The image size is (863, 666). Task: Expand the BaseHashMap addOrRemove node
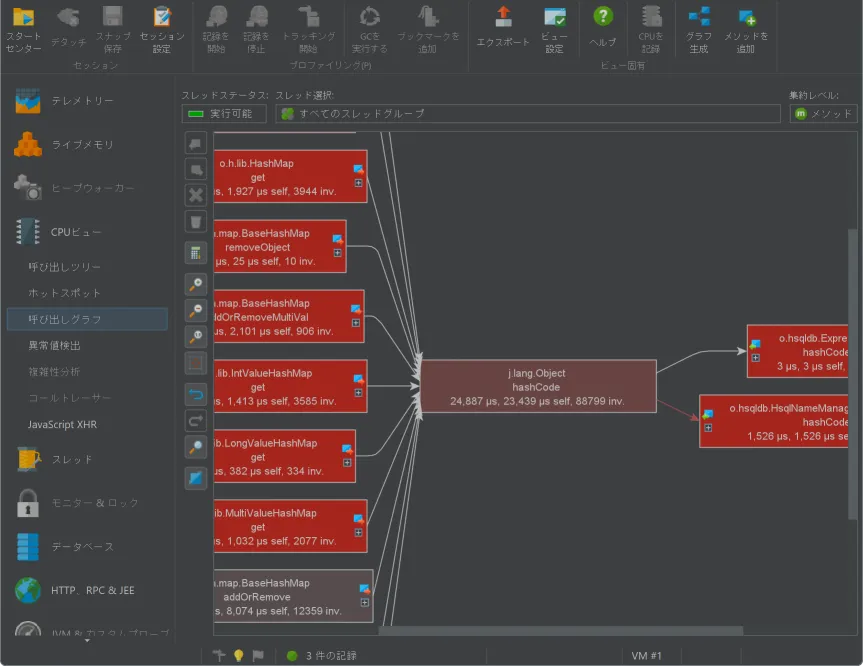click(365, 603)
